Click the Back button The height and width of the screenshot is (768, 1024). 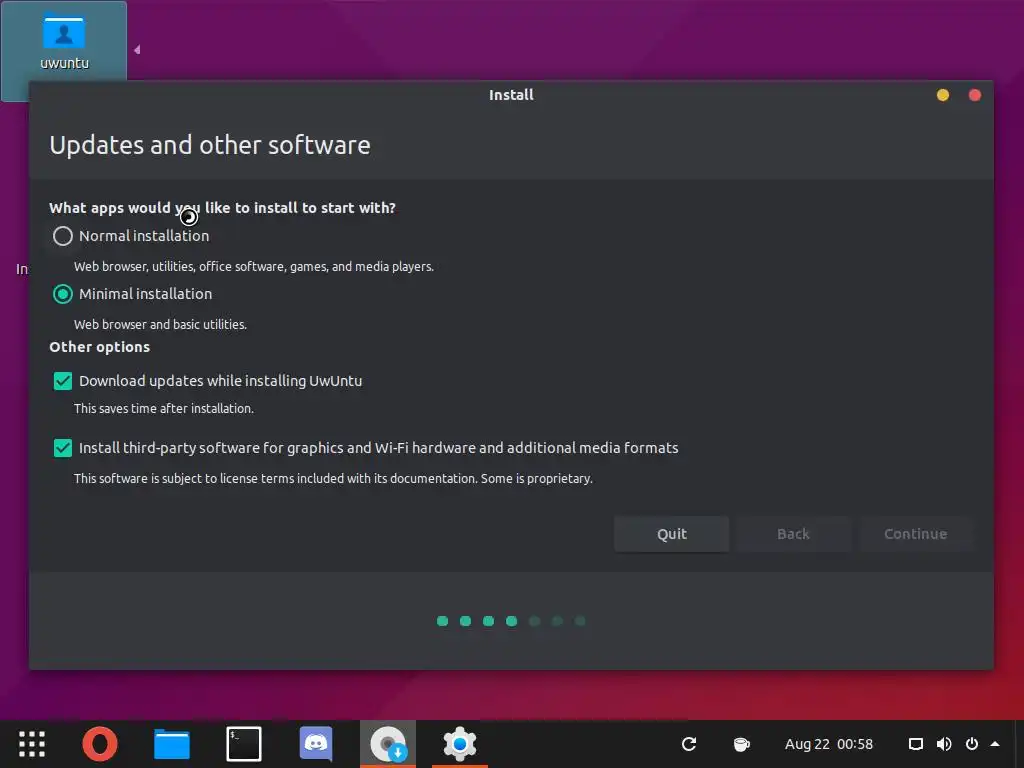tap(793, 534)
